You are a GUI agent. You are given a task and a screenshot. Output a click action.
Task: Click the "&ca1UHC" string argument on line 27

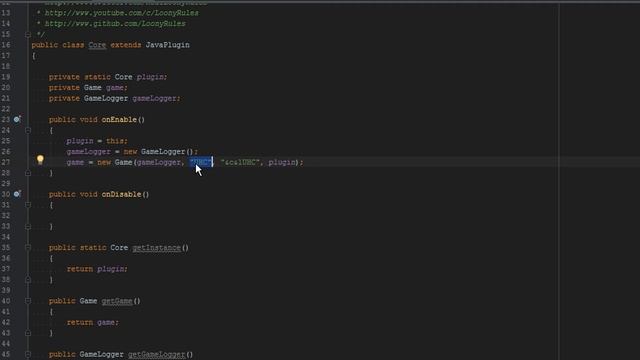(240, 162)
